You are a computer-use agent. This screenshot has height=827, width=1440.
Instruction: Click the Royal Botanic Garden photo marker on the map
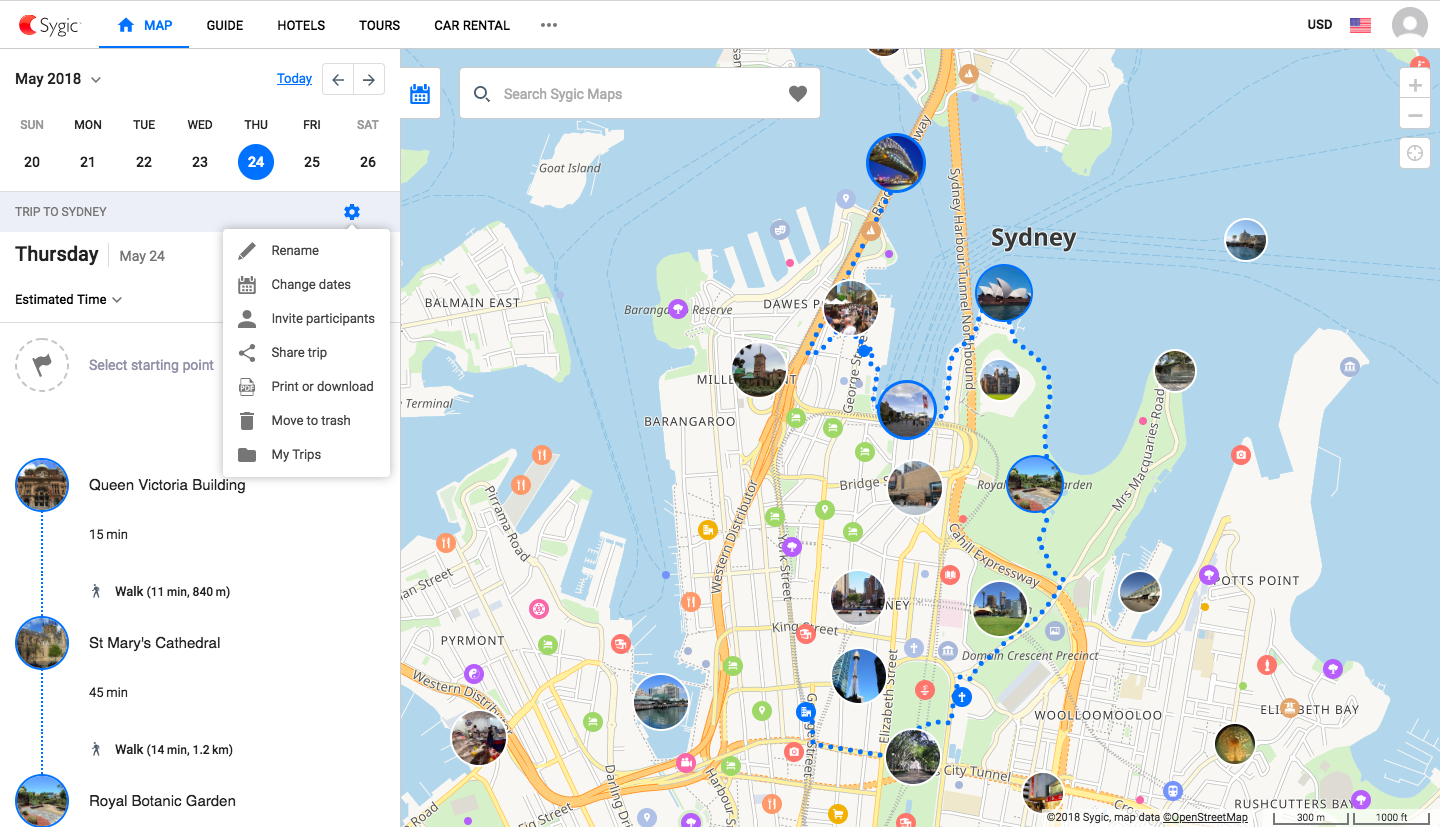1034,484
